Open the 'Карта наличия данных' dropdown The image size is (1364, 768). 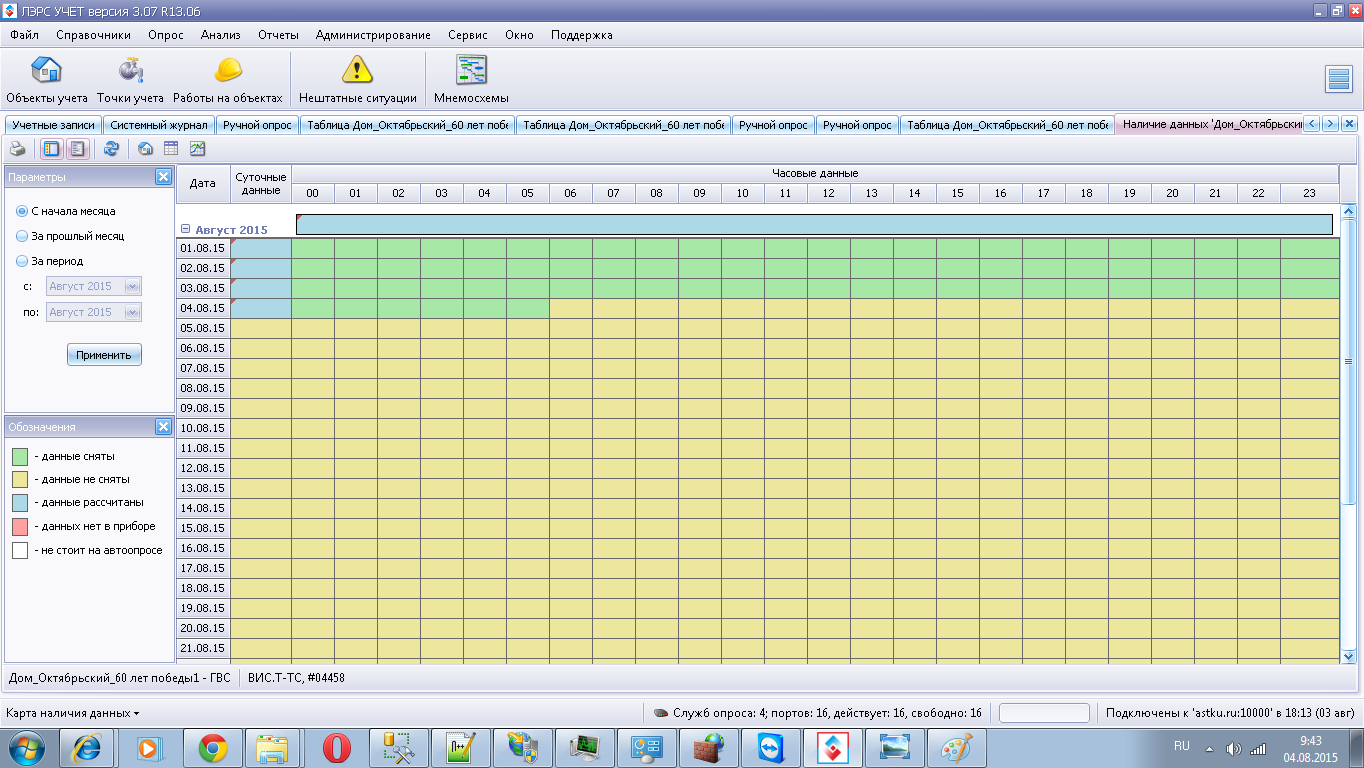pos(73,713)
